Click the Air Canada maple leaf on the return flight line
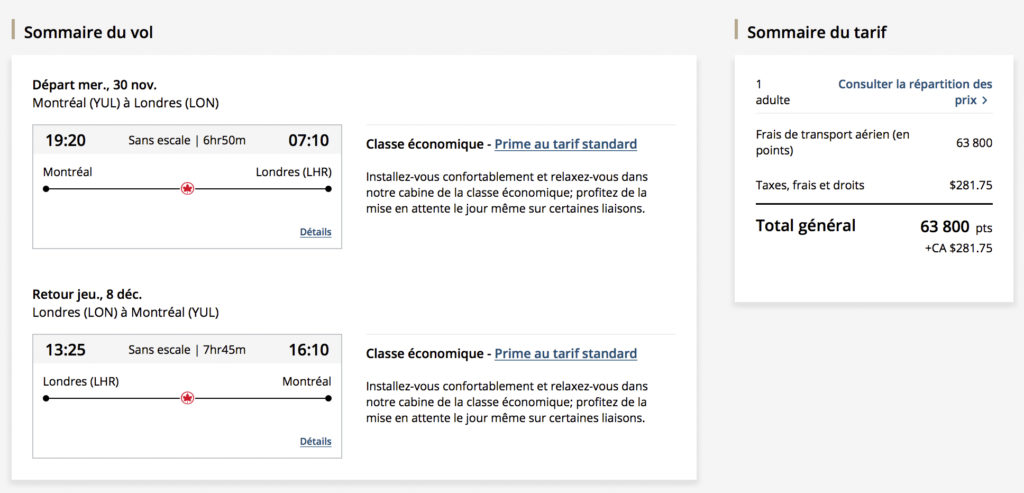This screenshot has width=1024, height=493. coord(187,398)
